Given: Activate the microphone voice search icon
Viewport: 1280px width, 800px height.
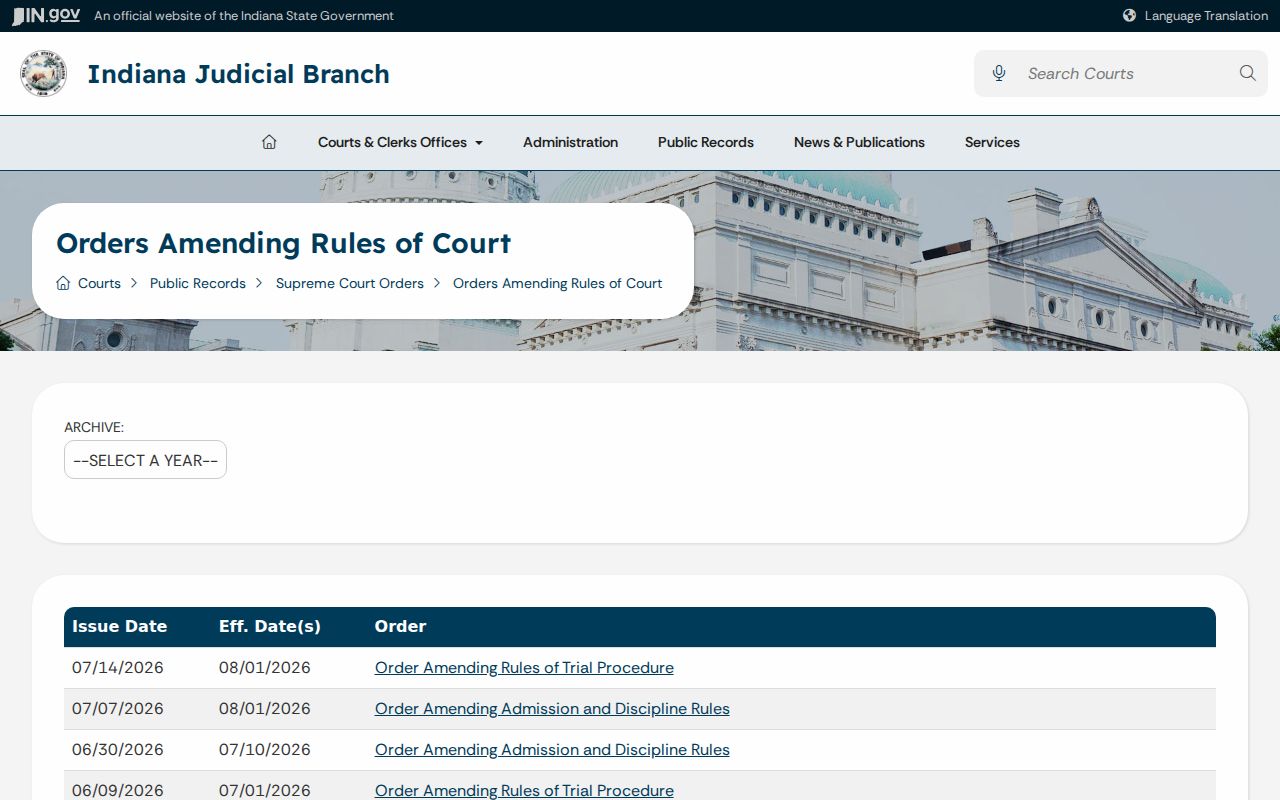Looking at the screenshot, I should [998, 73].
